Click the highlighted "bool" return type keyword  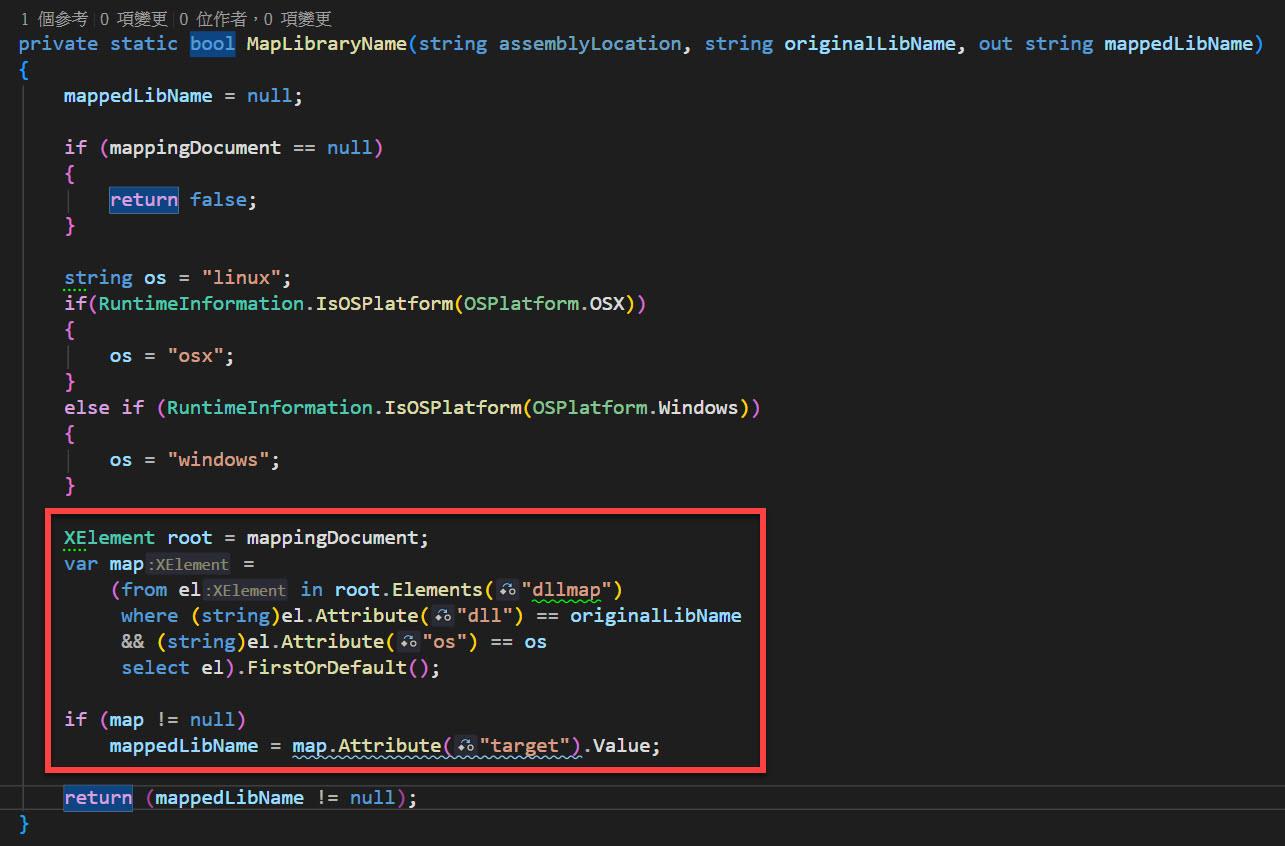[x=212, y=44]
